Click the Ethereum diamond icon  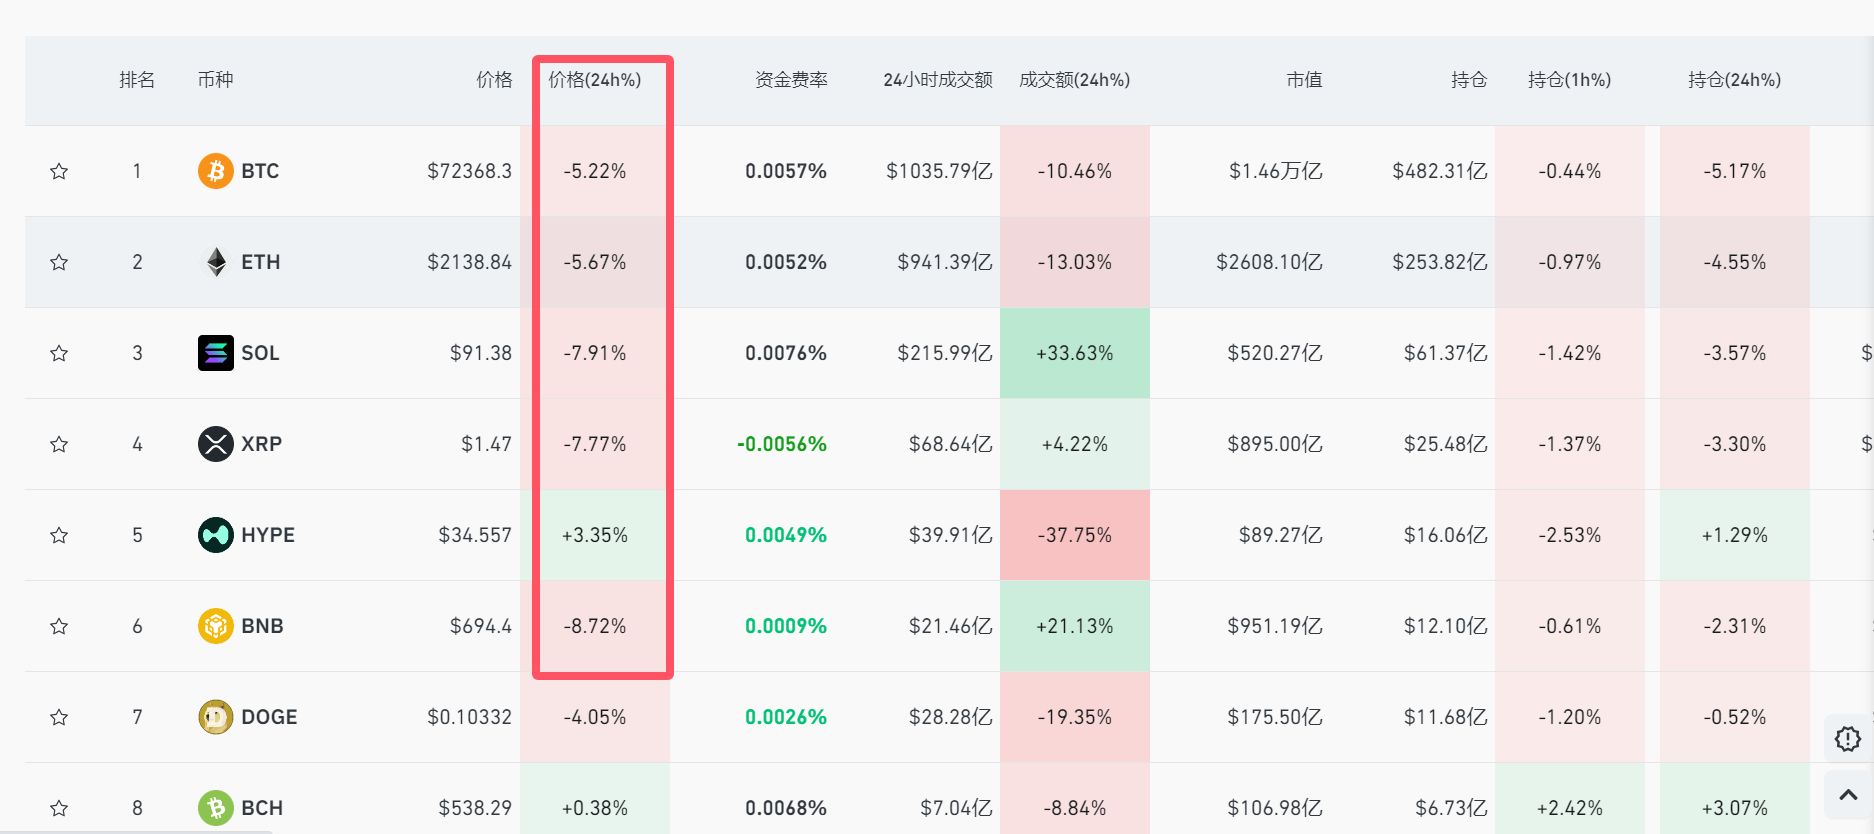pyautogui.click(x=215, y=262)
